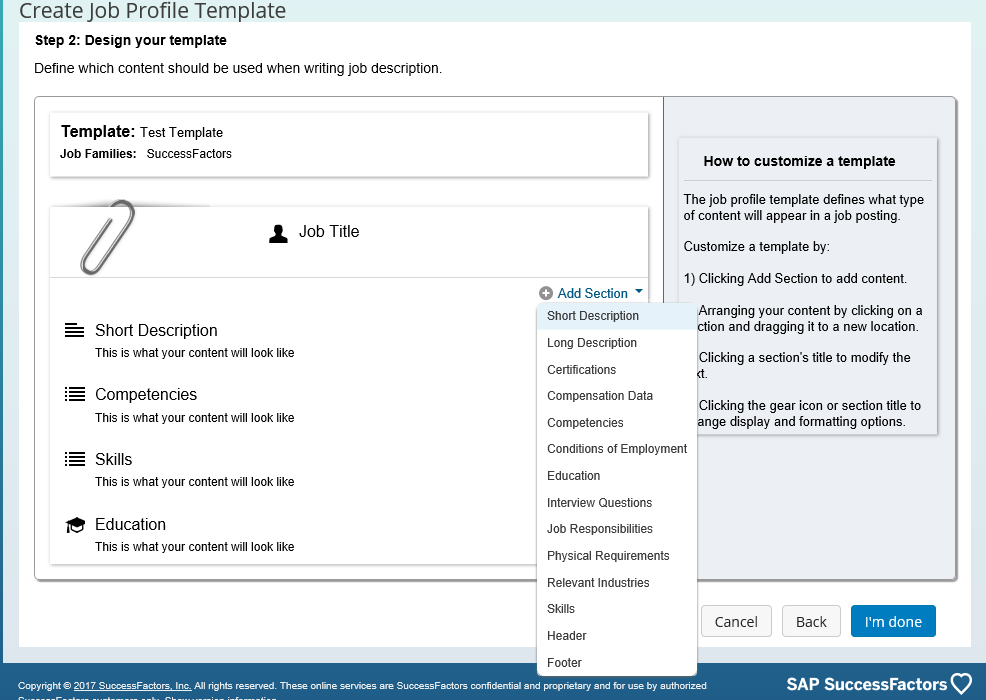Select Certifications in the Add Section menu
Screen dimensions: 986x700
[x=617, y=370]
